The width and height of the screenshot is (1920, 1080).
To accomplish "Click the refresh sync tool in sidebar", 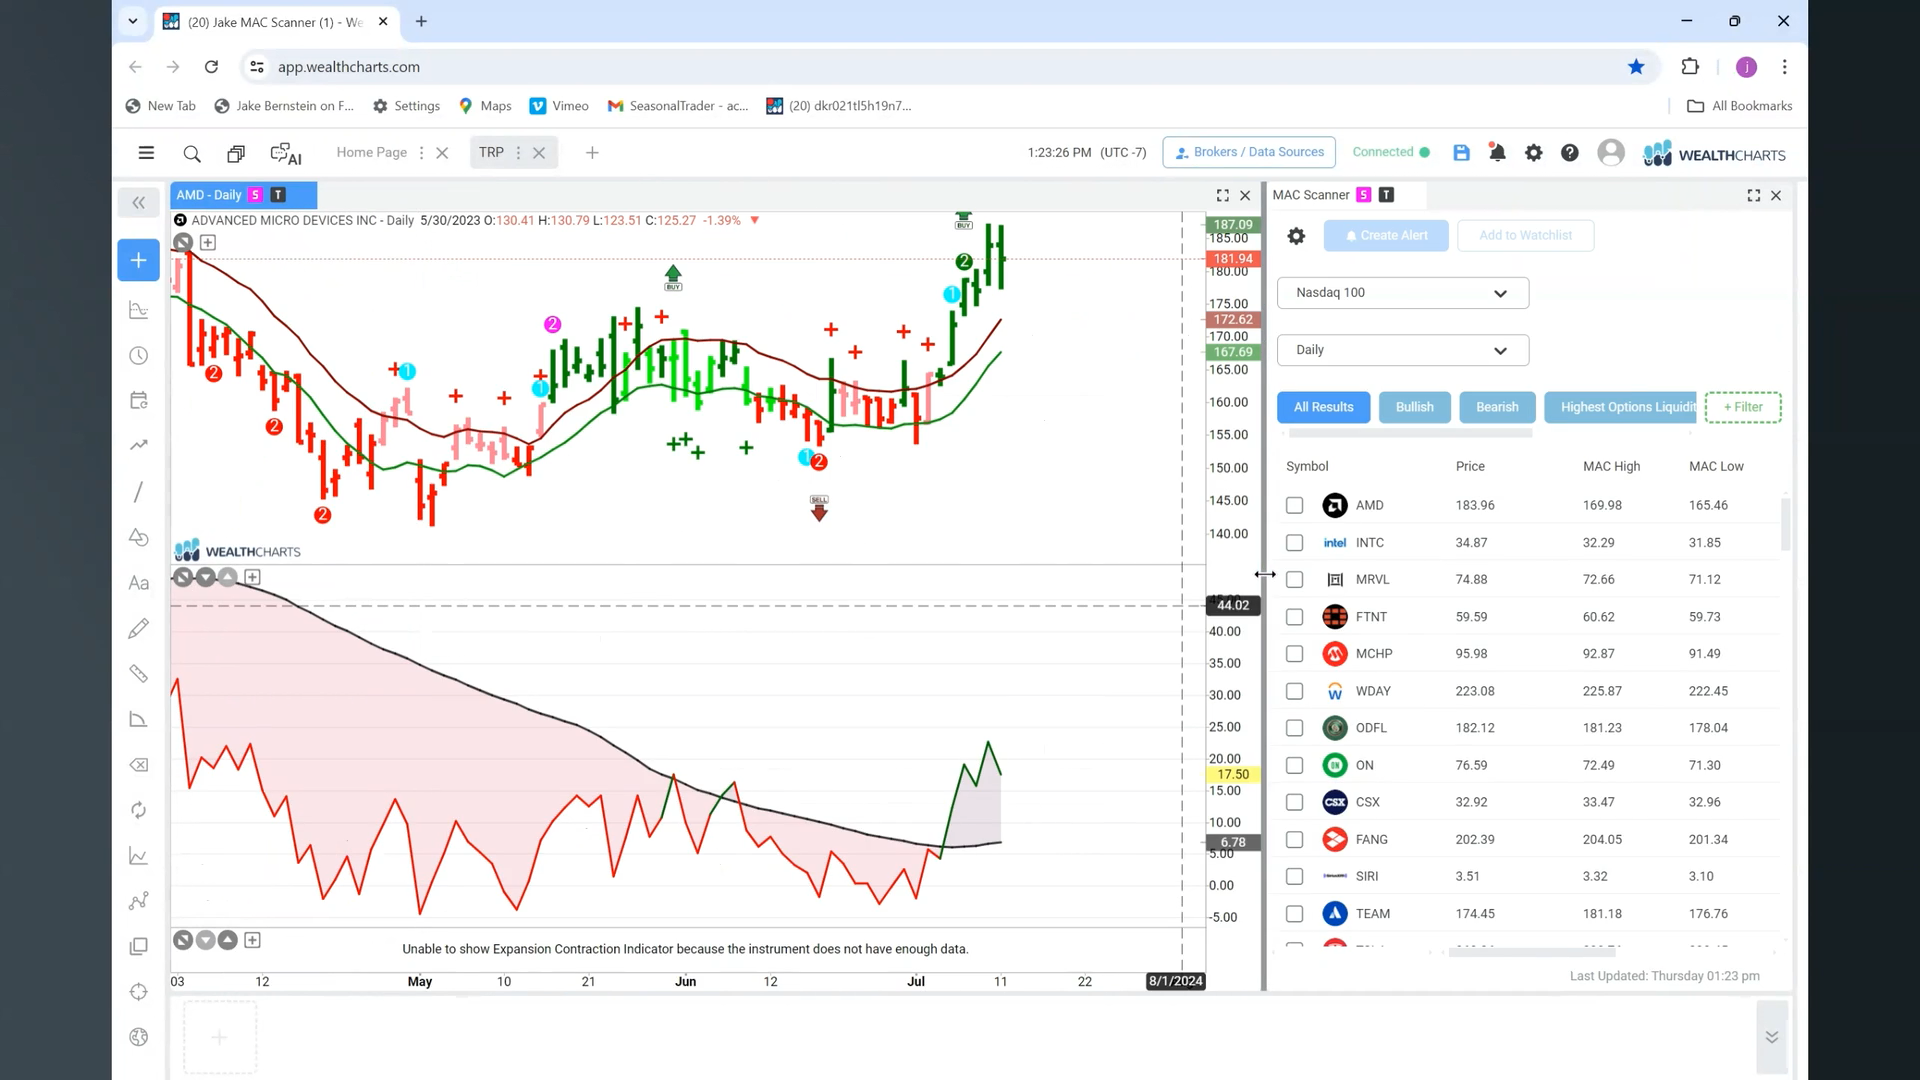I will coord(139,810).
